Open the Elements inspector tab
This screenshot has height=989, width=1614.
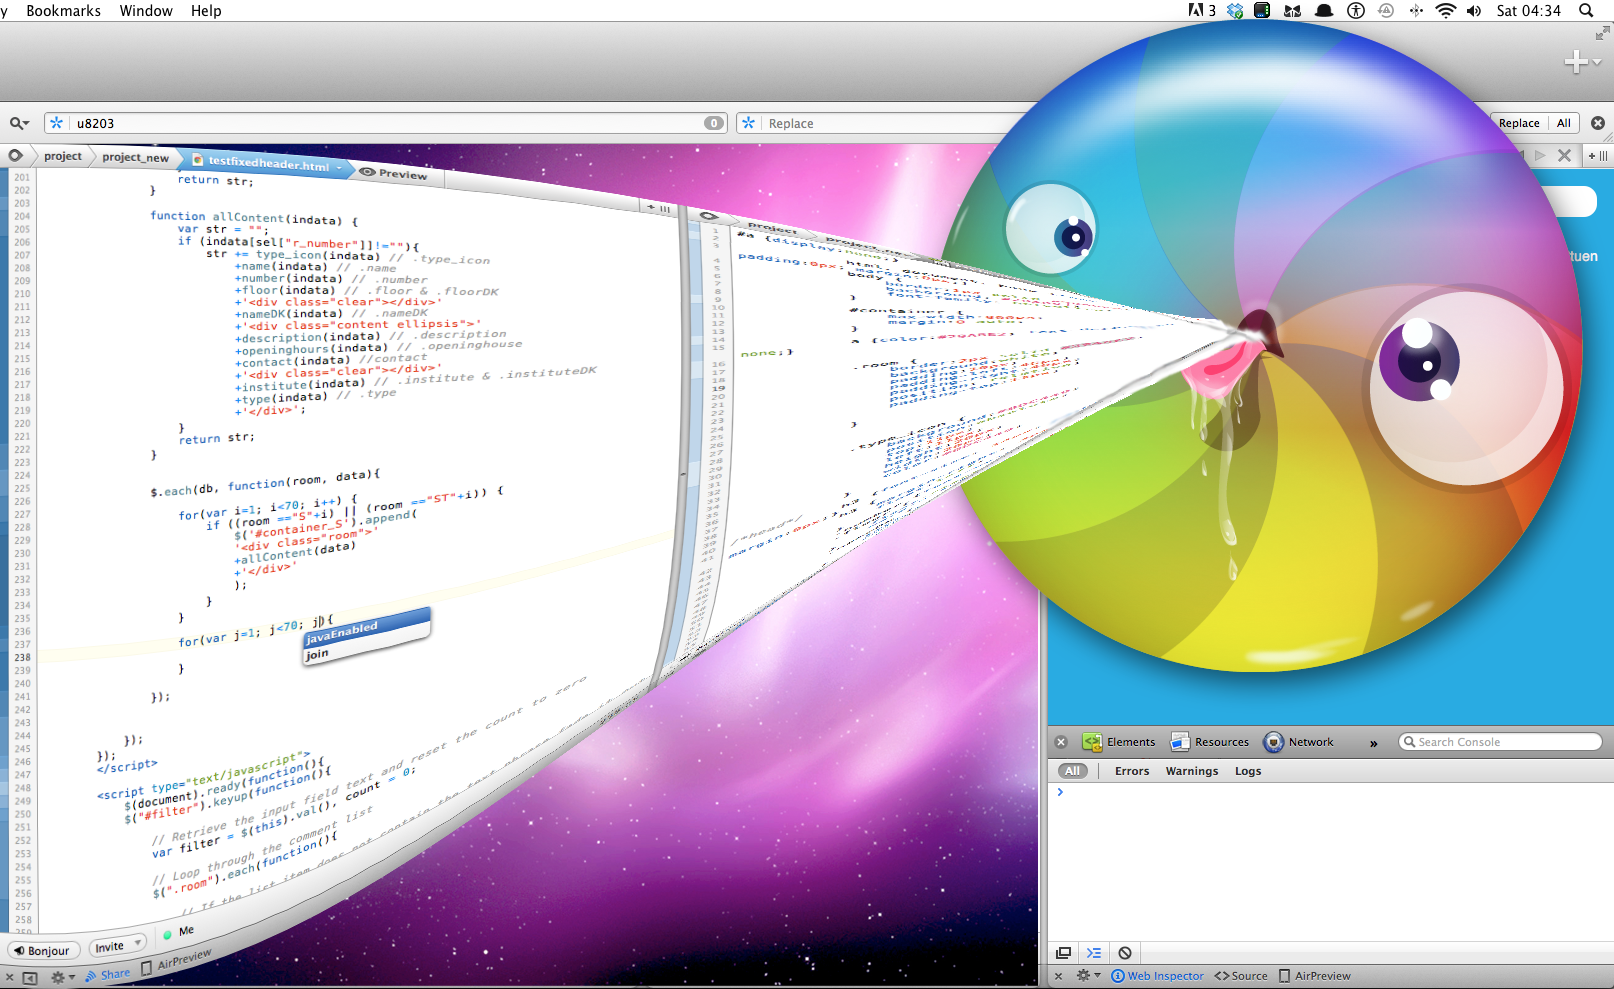[x=1119, y=742]
